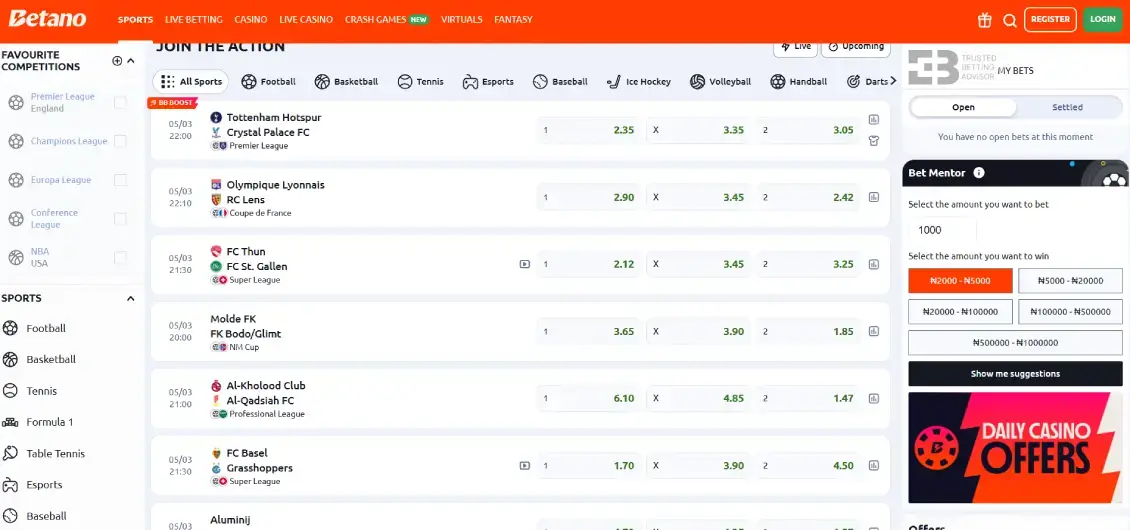Viewport: 1130px width, 530px height.
Task: Click the bet amount input showing 1000
Action: click(943, 230)
